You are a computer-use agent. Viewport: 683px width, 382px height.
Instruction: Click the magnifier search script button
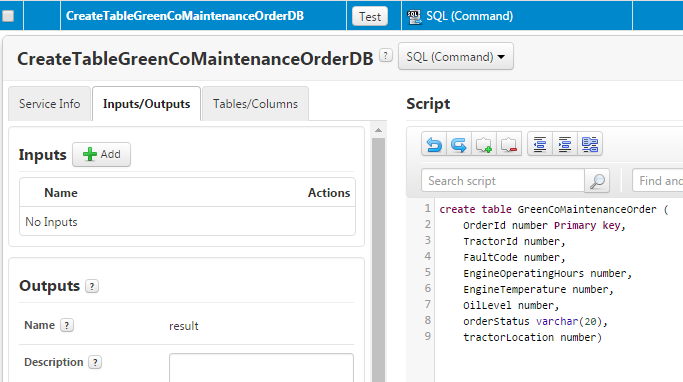(597, 181)
